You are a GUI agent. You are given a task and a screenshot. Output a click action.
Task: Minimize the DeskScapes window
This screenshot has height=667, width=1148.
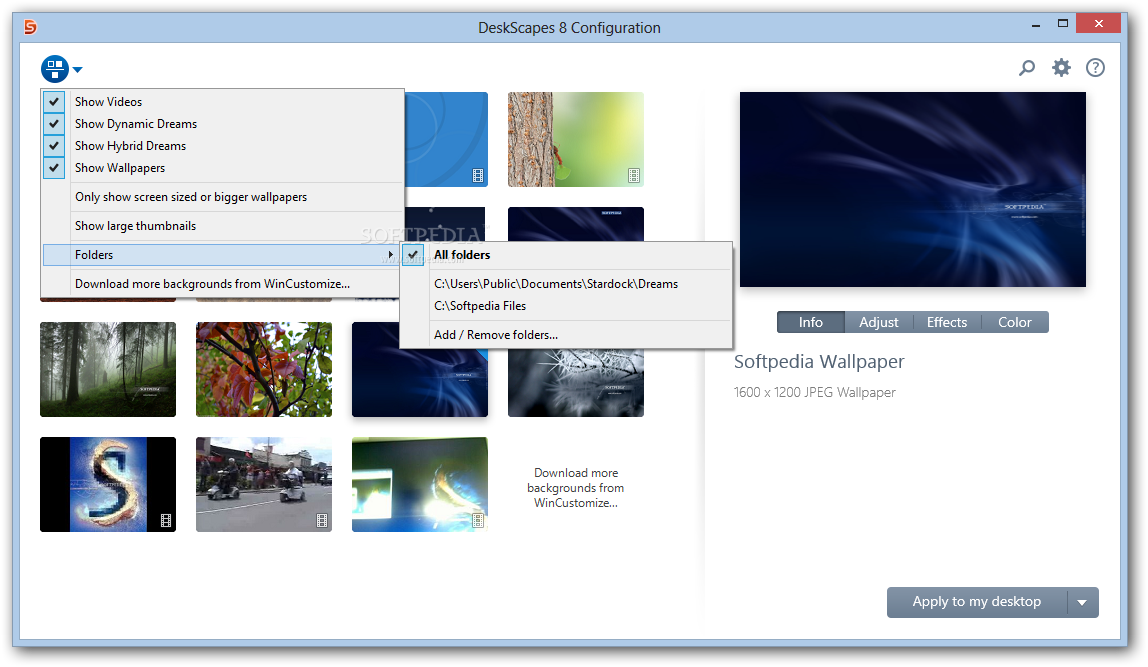click(1036, 25)
